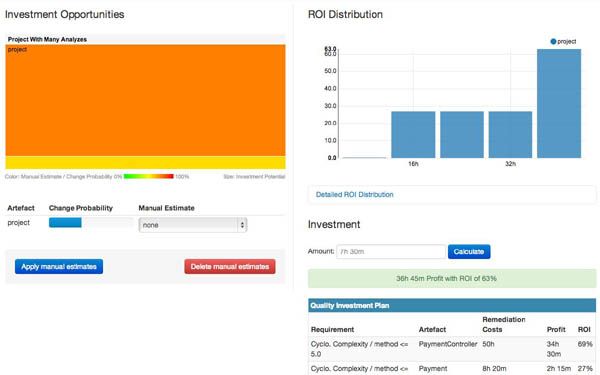
Task: Open Detailed ROI Distribution link
Action: 355,194
